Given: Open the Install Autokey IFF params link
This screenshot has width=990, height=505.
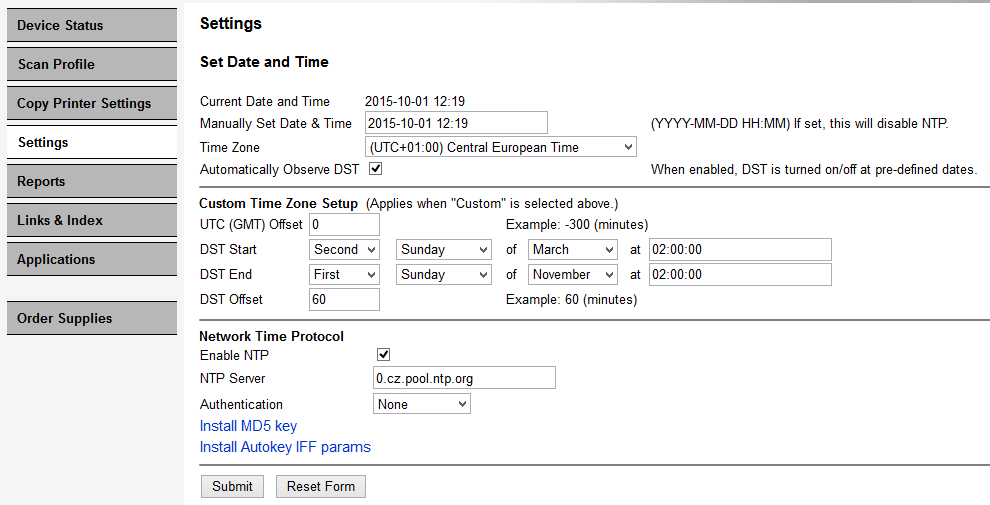Looking at the screenshot, I should pyautogui.click(x=285, y=447).
